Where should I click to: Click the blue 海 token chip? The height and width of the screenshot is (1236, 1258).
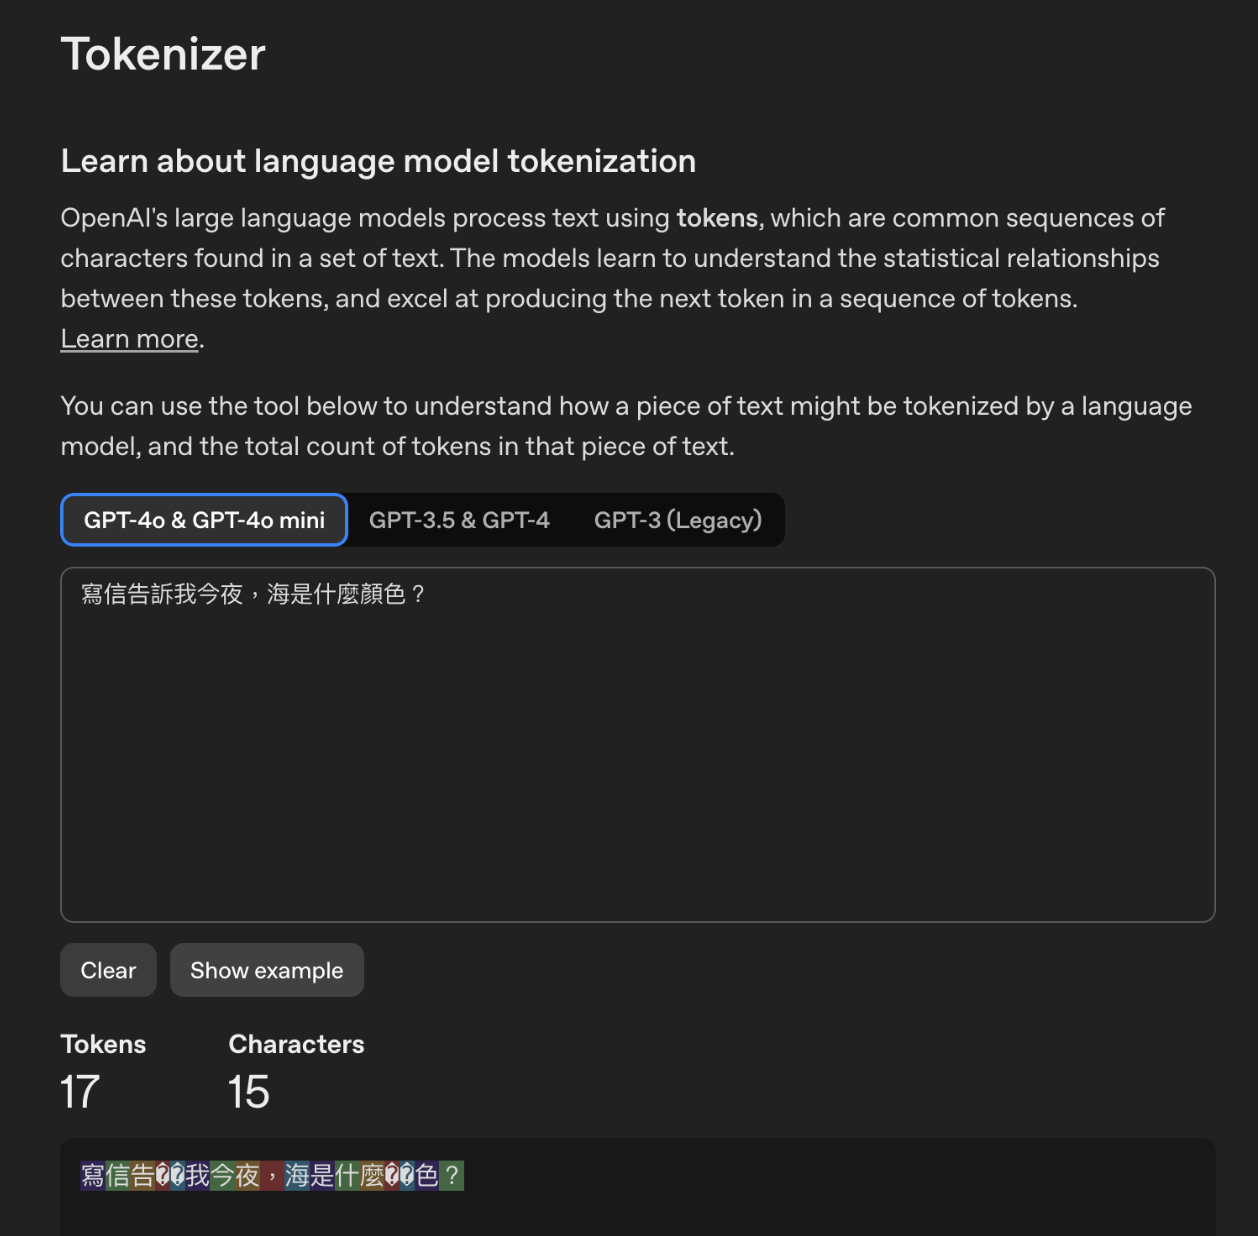coord(297,1175)
